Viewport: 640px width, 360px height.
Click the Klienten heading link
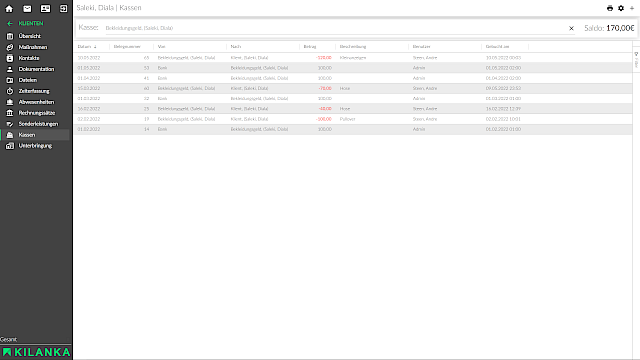pos(31,24)
